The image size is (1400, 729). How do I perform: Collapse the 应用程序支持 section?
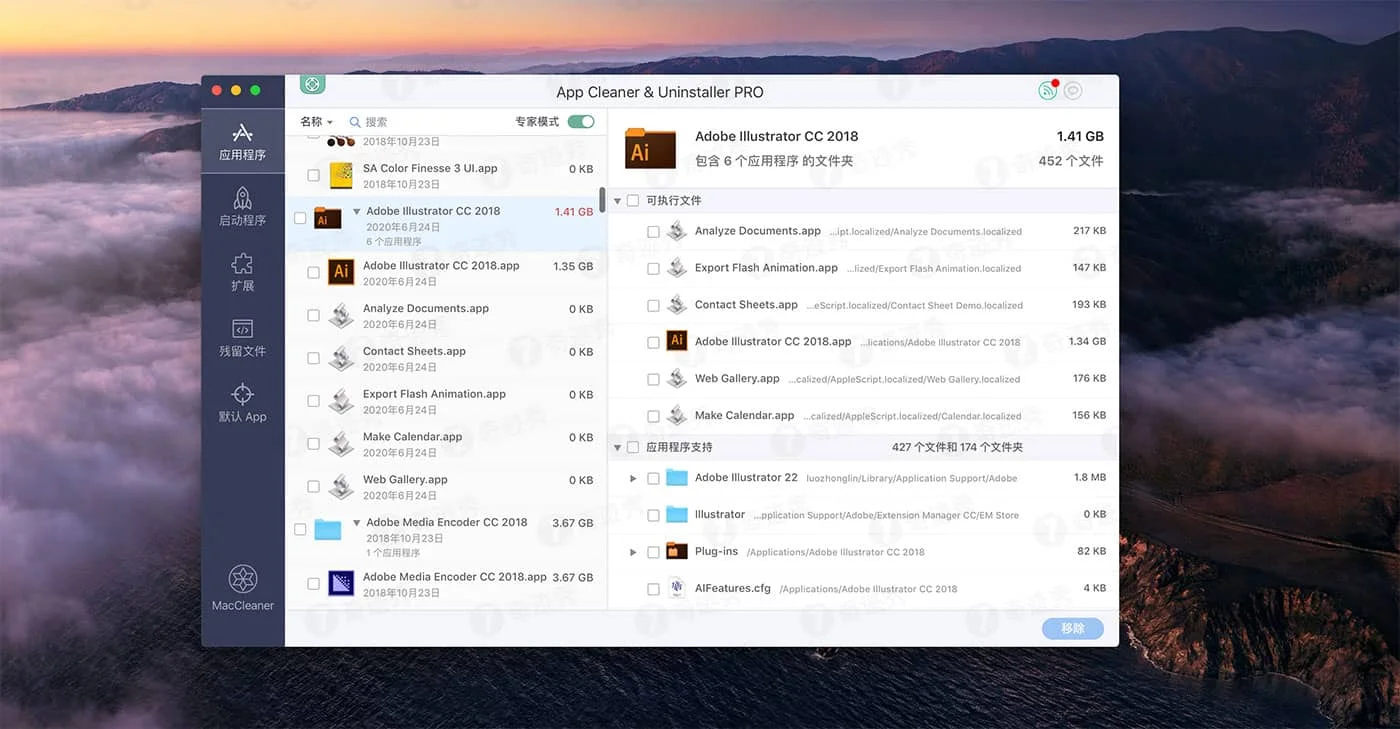pyautogui.click(x=617, y=447)
